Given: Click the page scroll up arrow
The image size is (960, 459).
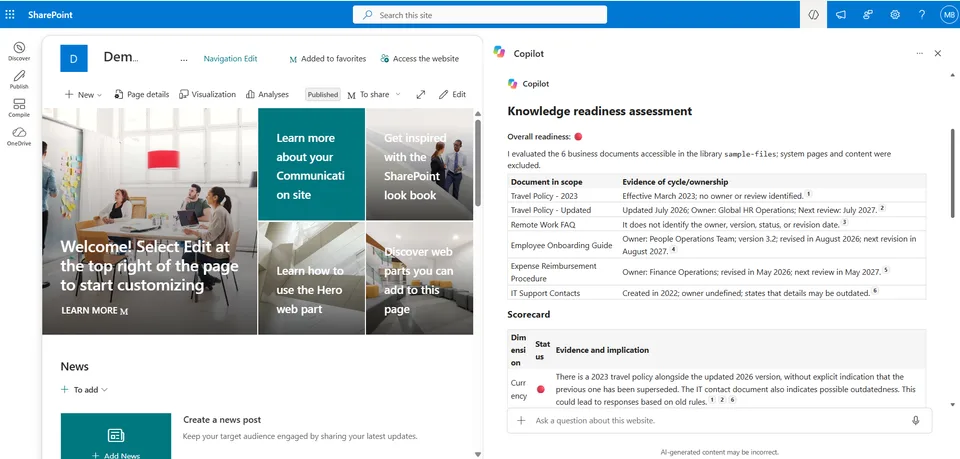Looking at the screenshot, I should (478, 114).
